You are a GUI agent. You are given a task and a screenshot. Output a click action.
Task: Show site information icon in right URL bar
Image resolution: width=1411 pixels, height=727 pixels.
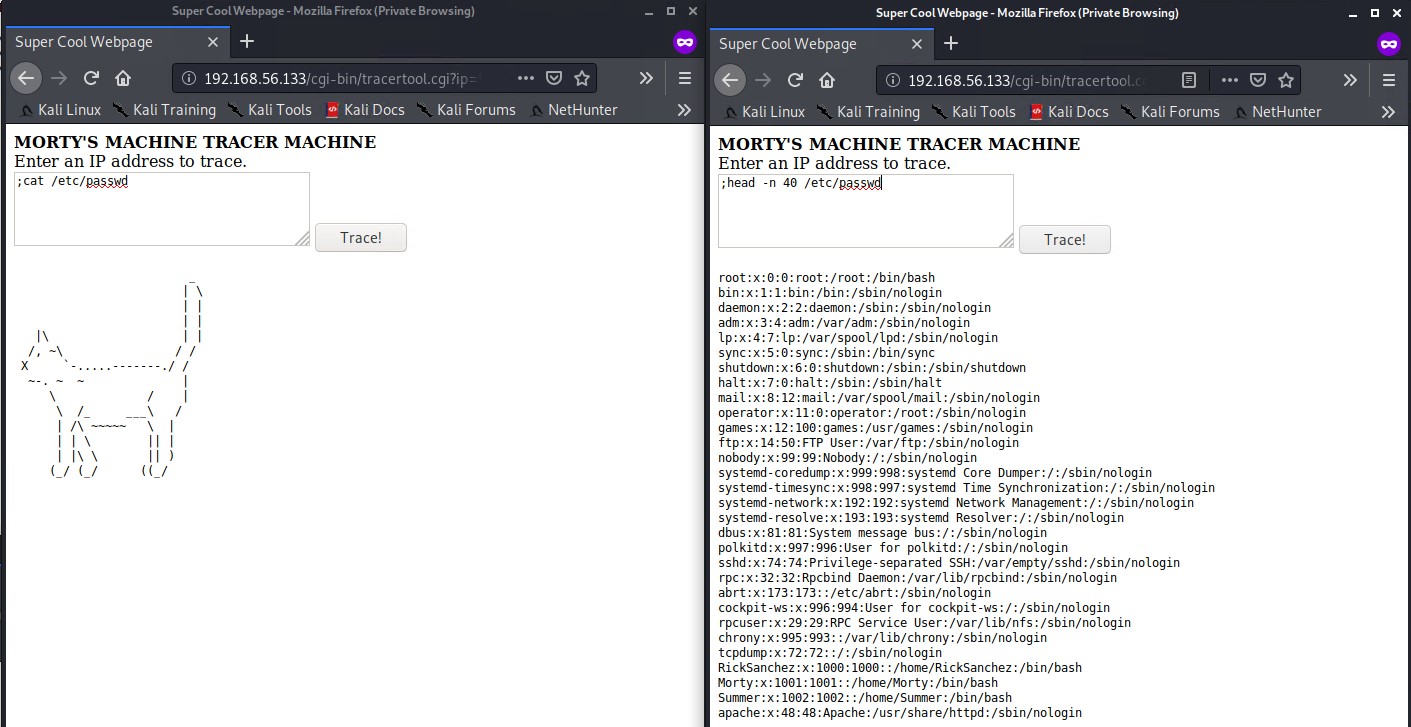(894, 80)
